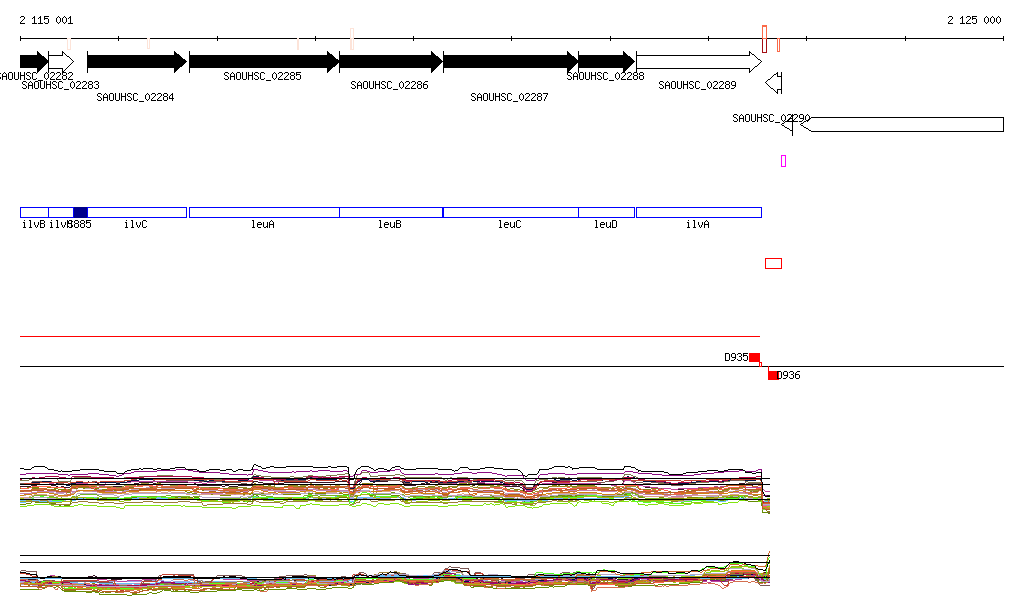
Task: Select the SAOUHSC_02285 black gene arrow
Action: (264, 62)
